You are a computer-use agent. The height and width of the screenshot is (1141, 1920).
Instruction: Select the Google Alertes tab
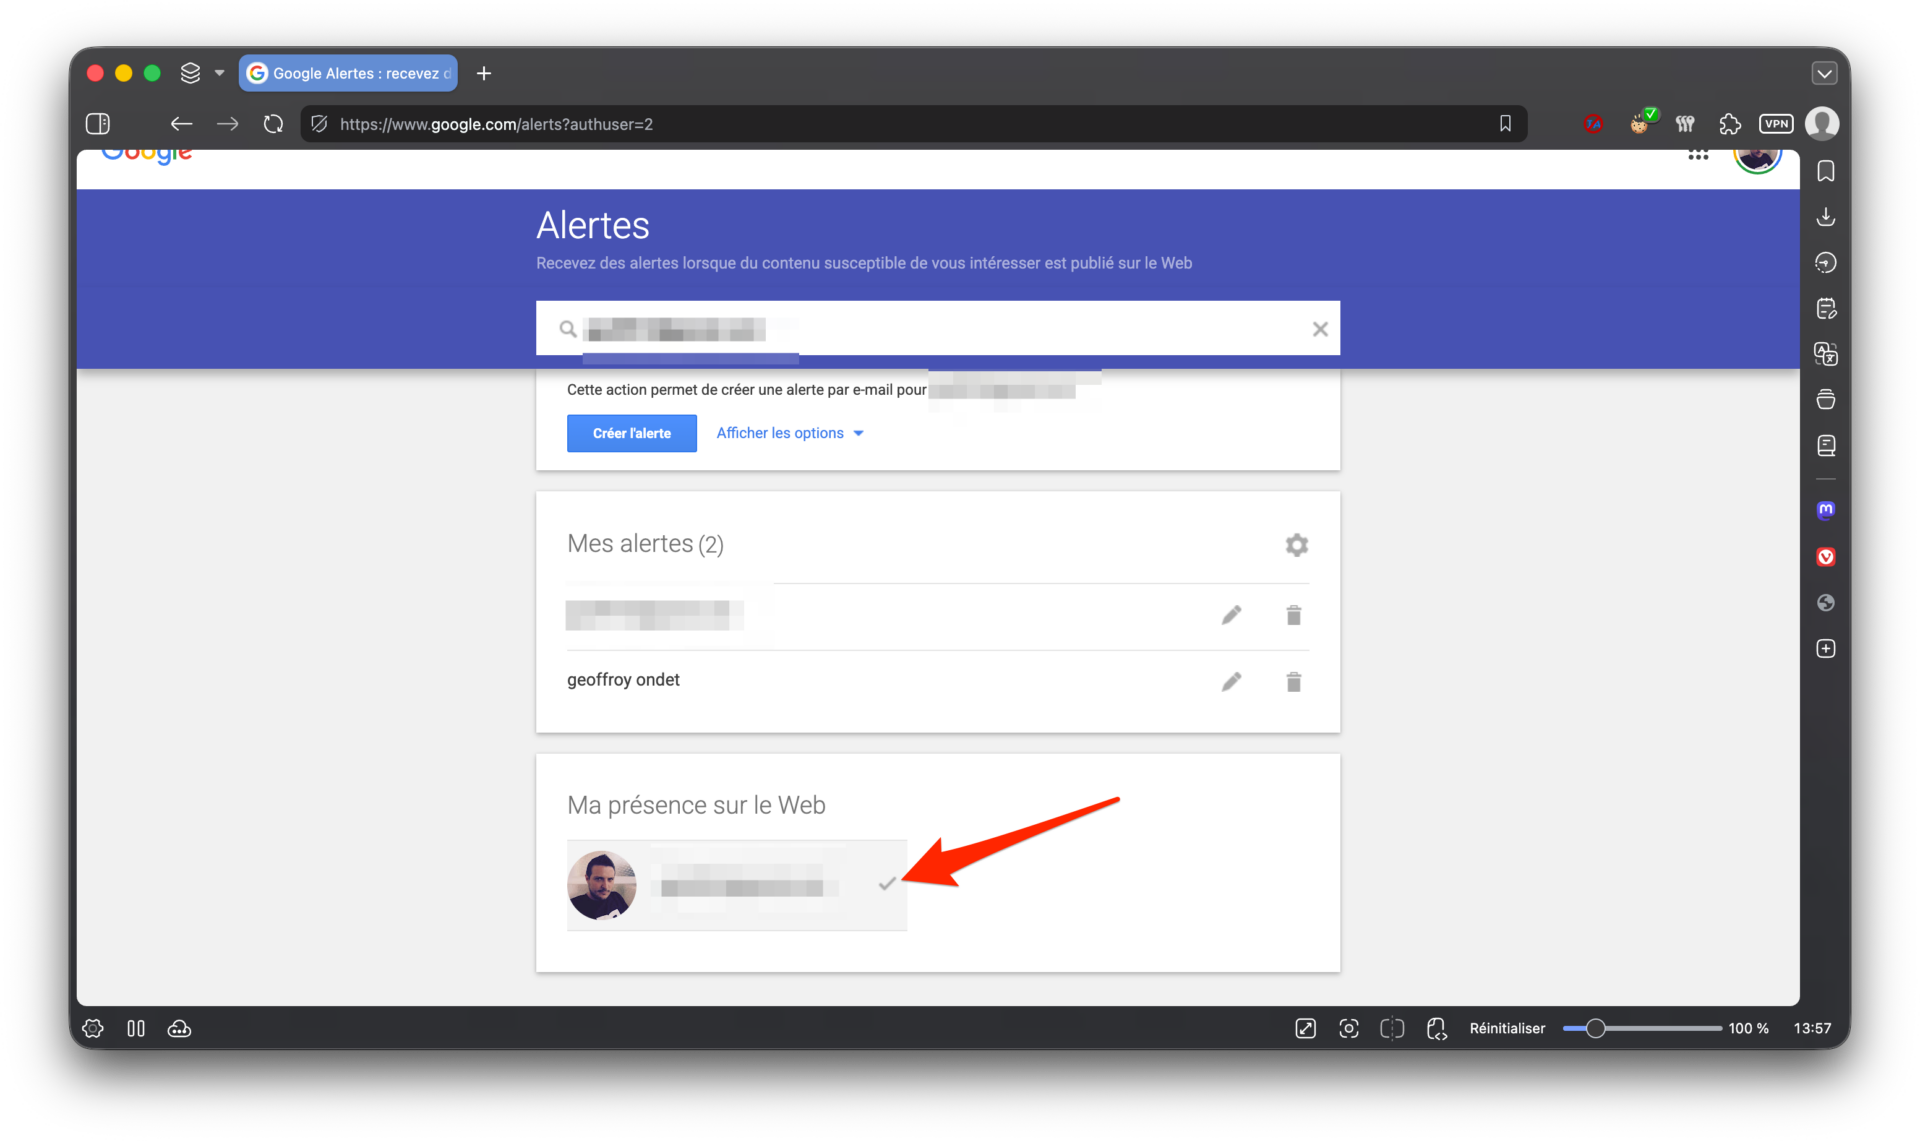click(348, 73)
